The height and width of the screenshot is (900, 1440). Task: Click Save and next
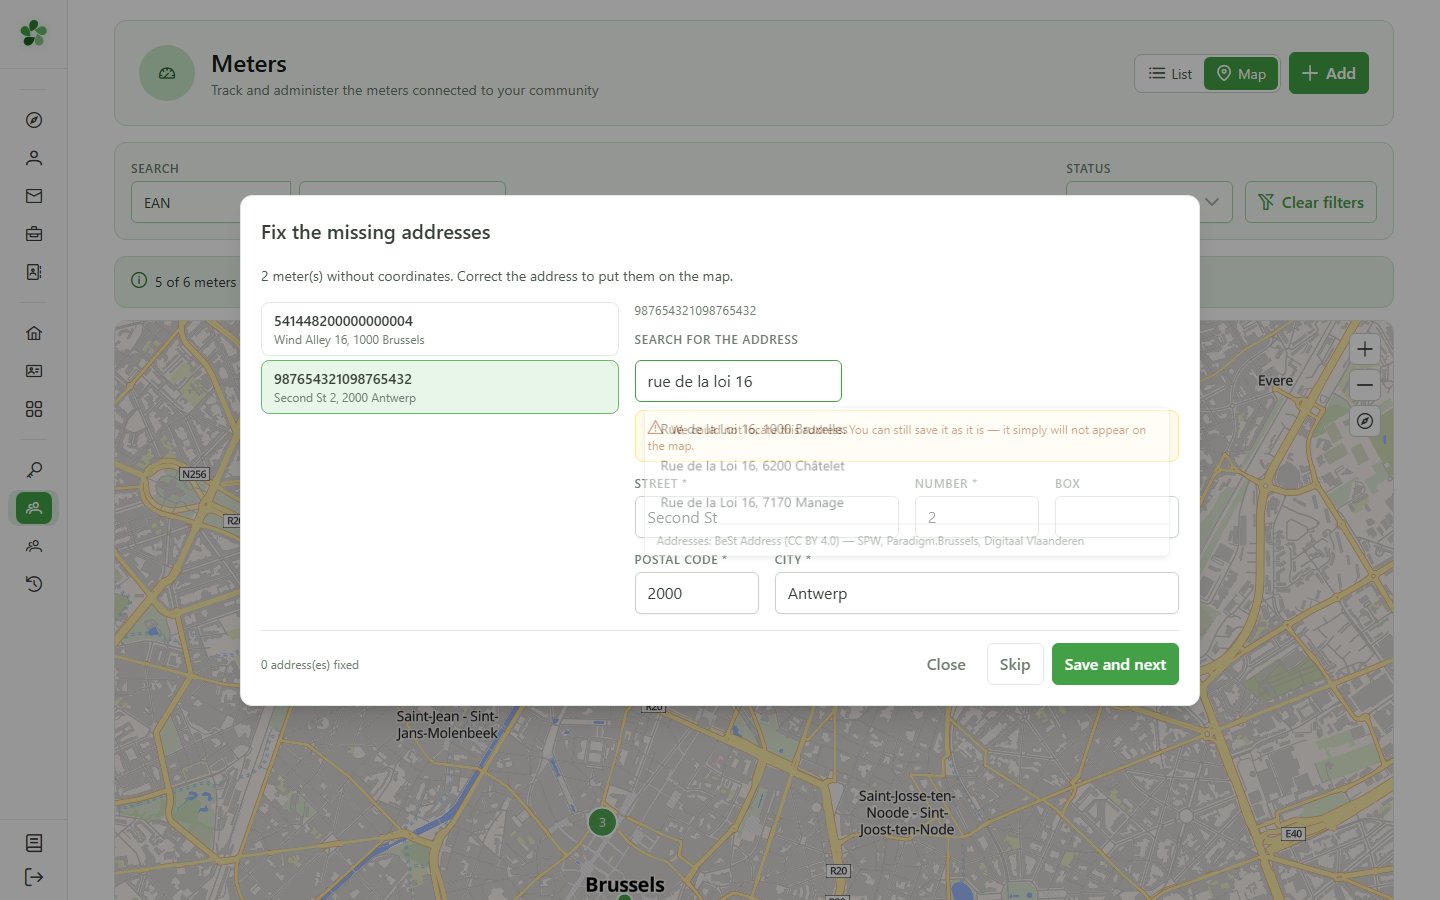pyautogui.click(x=1115, y=664)
